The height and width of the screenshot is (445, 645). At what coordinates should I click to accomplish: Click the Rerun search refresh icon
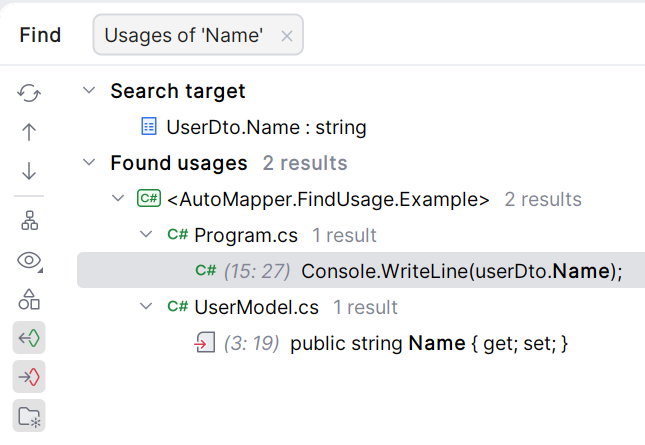point(29,93)
